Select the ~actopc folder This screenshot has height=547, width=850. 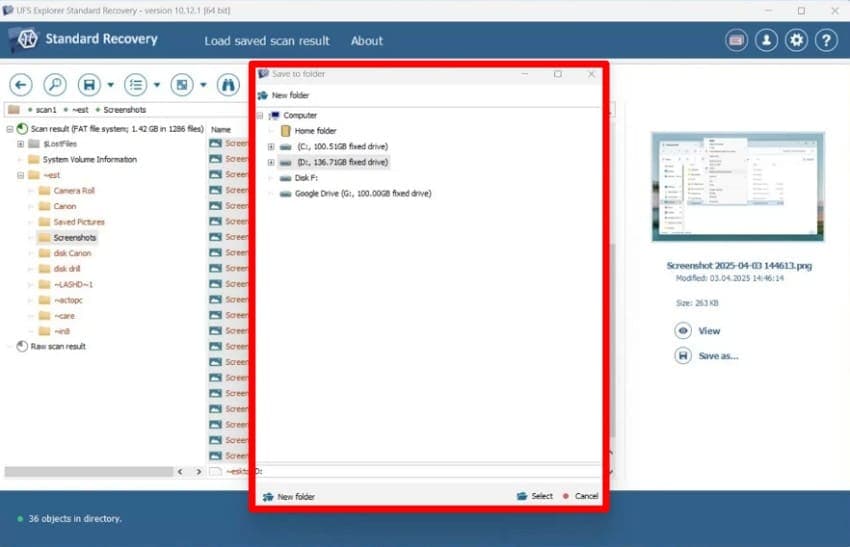pos(68,300)
